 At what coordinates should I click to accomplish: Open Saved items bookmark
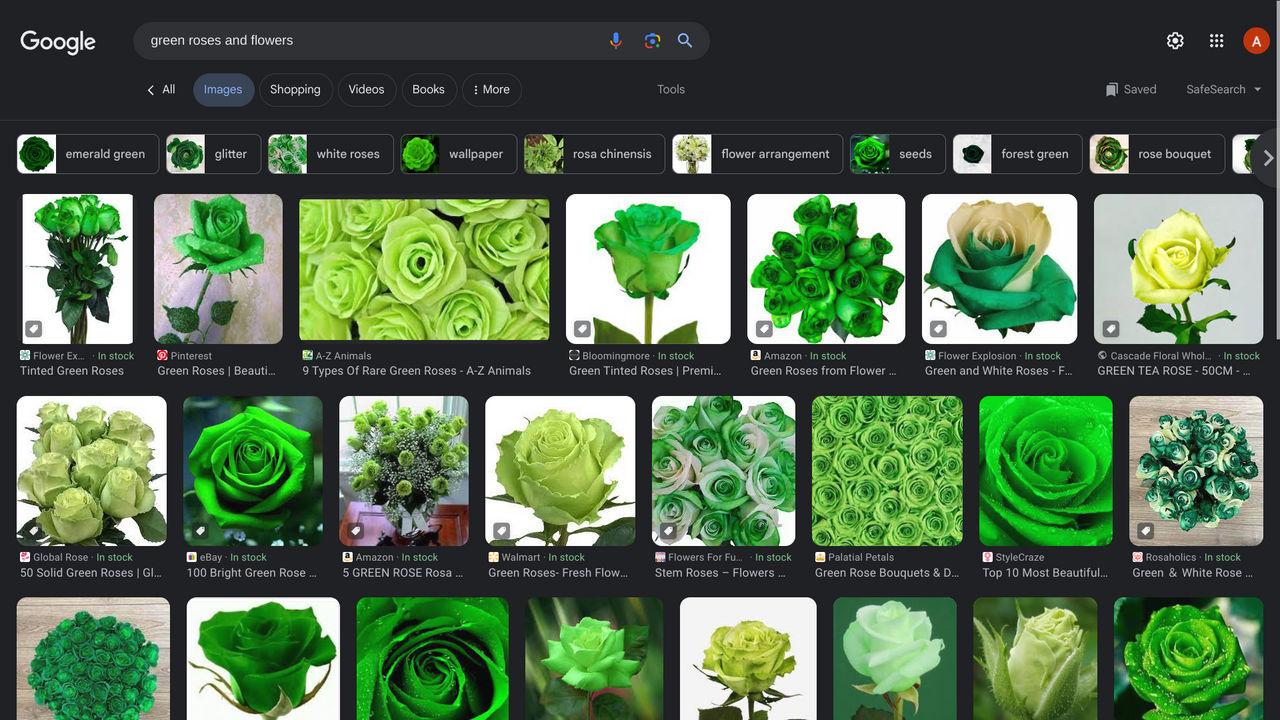pos(1131,89)
